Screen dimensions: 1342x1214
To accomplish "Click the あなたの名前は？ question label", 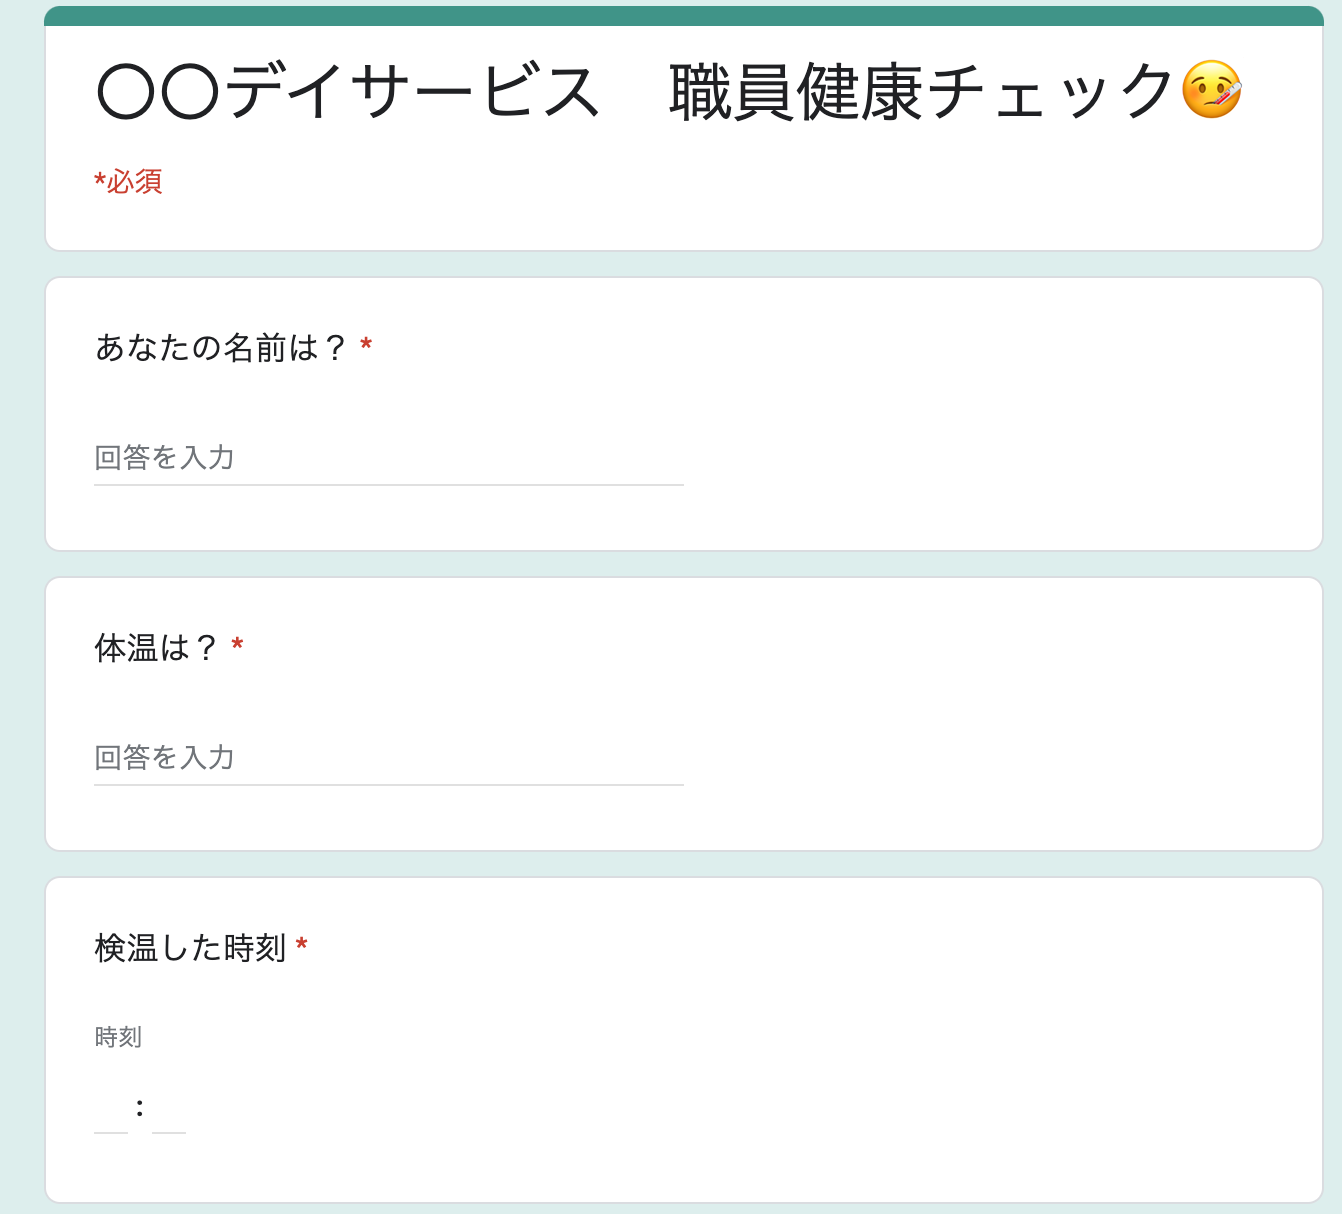I will (221, 347).
